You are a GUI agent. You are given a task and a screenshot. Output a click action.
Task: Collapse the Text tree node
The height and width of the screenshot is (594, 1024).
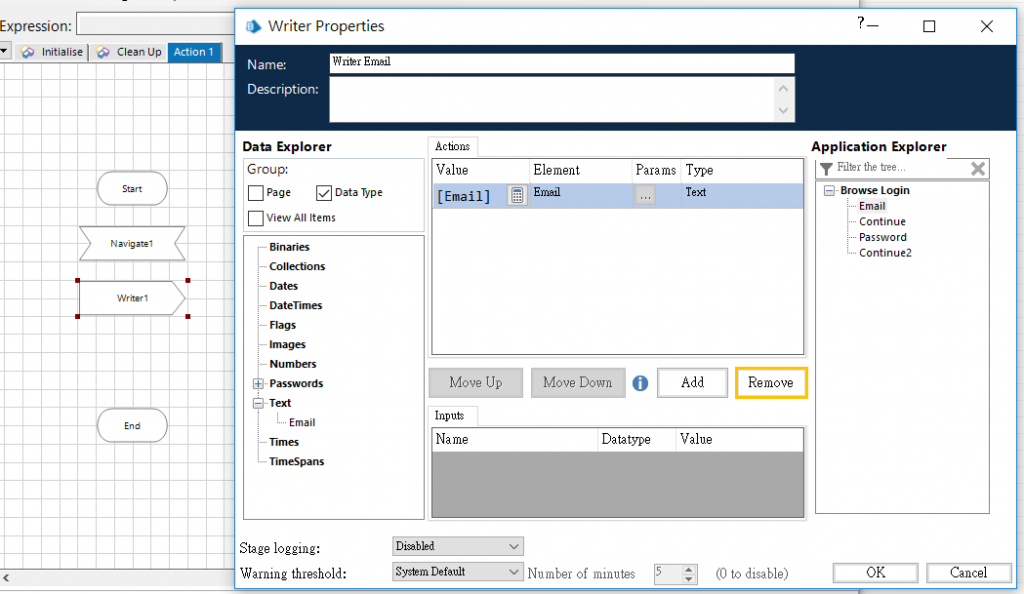tap(259, 403)
